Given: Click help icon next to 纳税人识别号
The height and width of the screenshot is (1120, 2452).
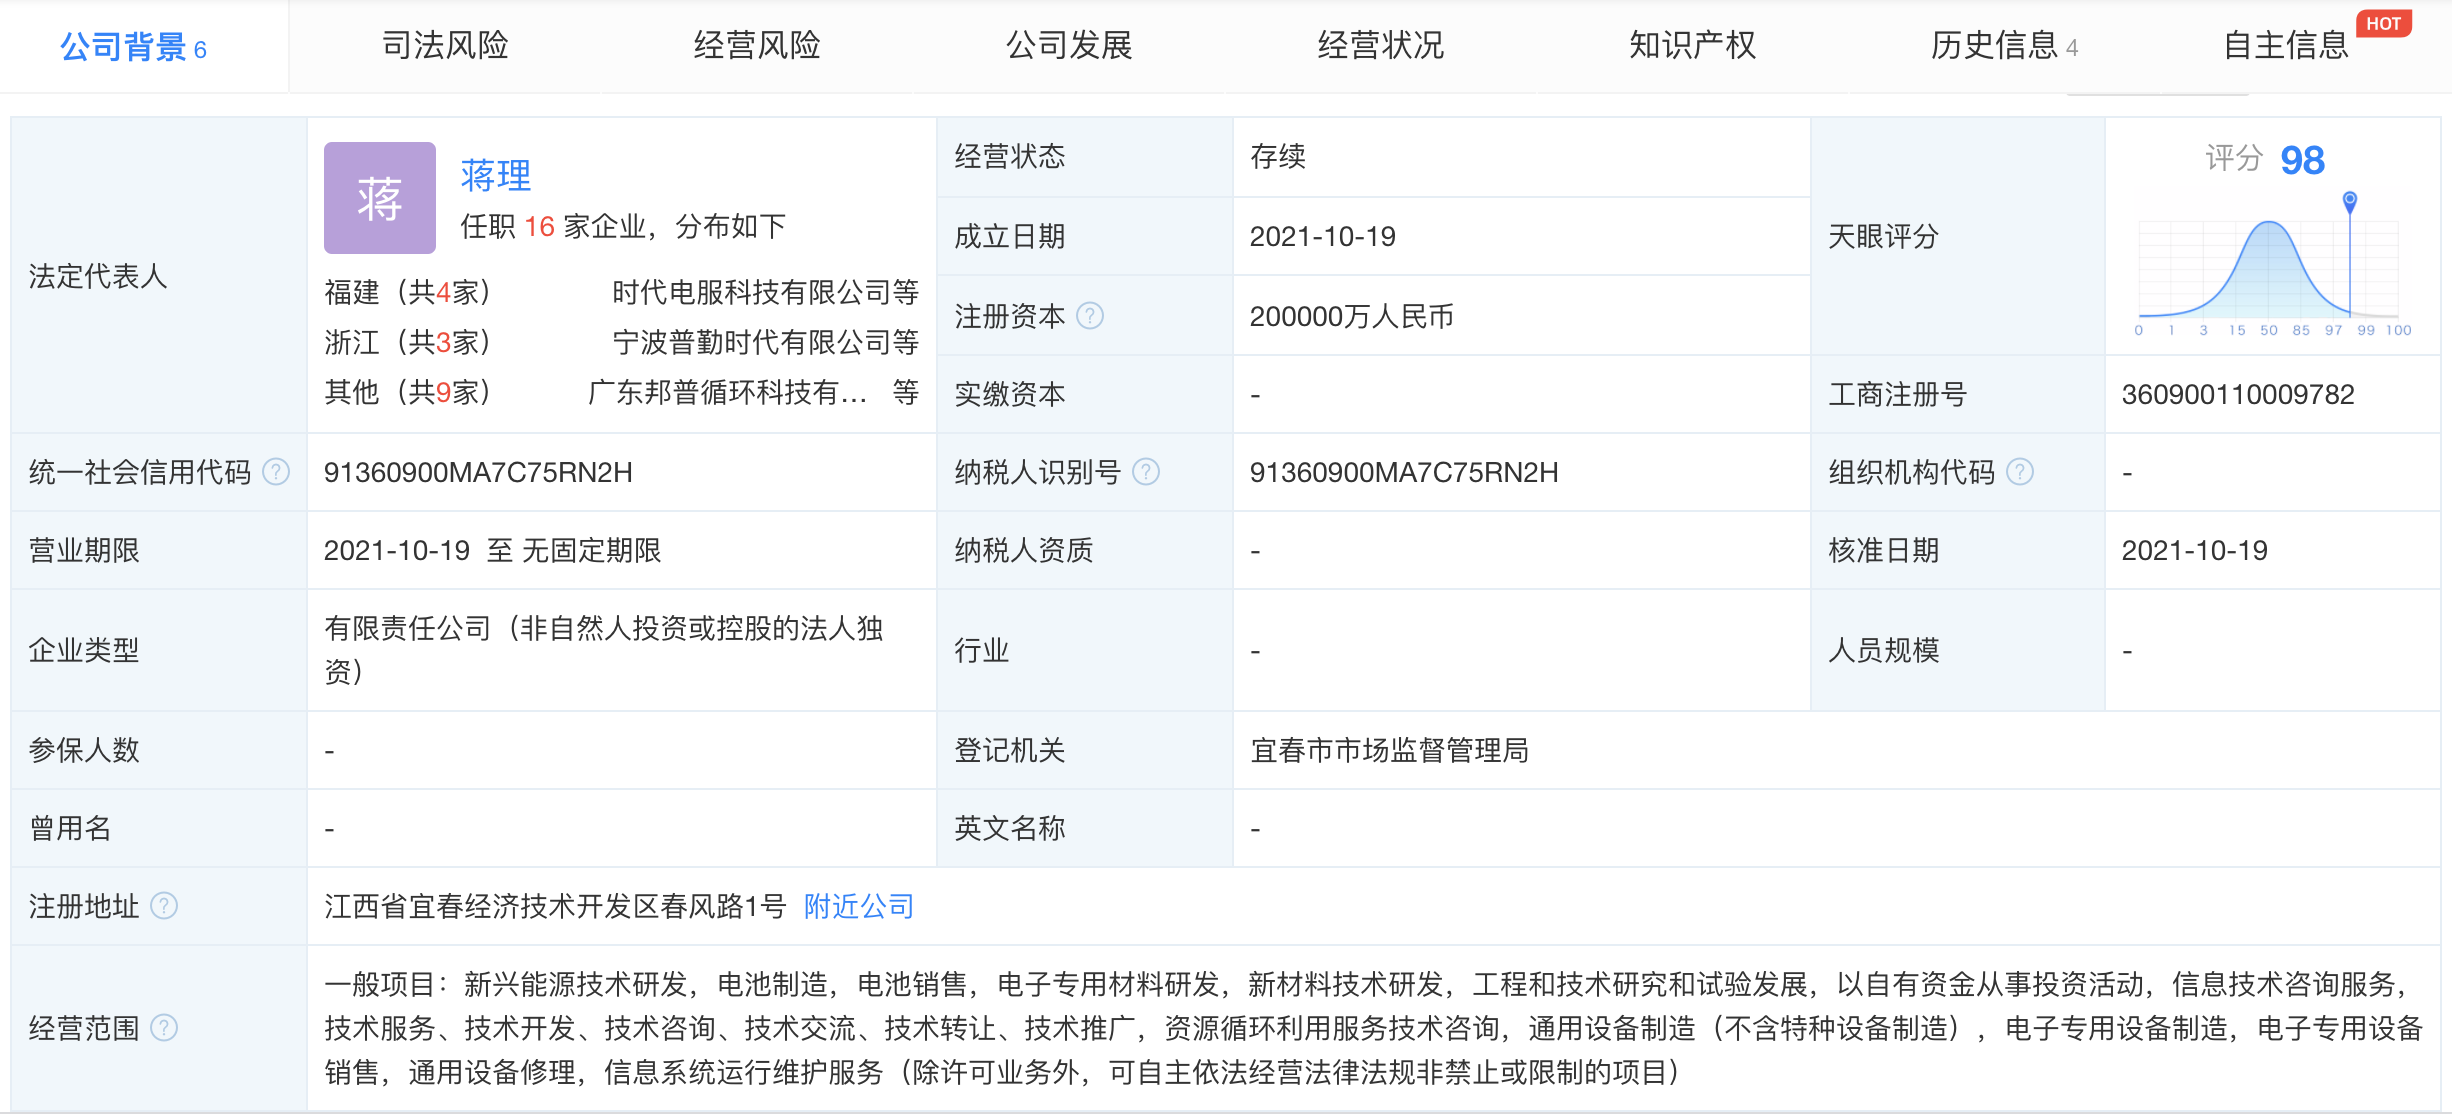Looking at the screenshot, I should [1146, 472].
